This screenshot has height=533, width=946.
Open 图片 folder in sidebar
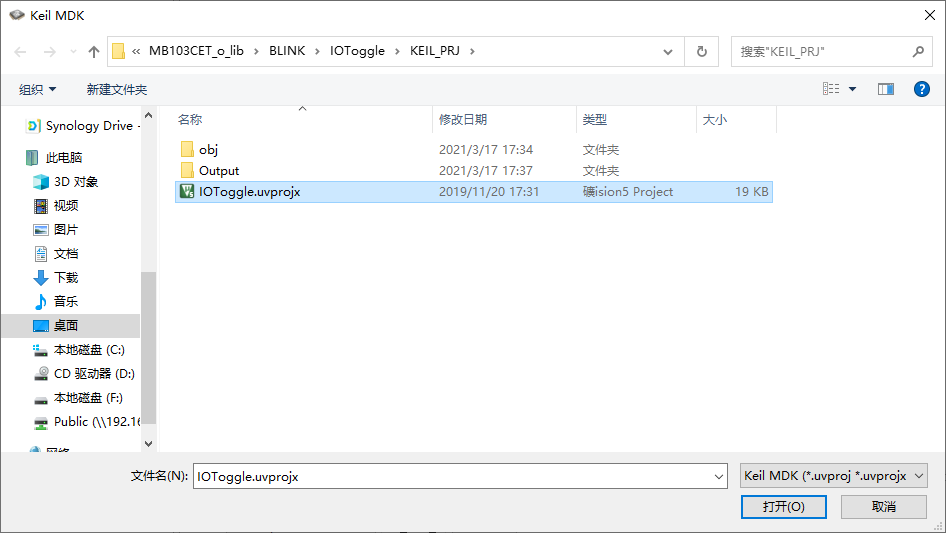point(56,230)
